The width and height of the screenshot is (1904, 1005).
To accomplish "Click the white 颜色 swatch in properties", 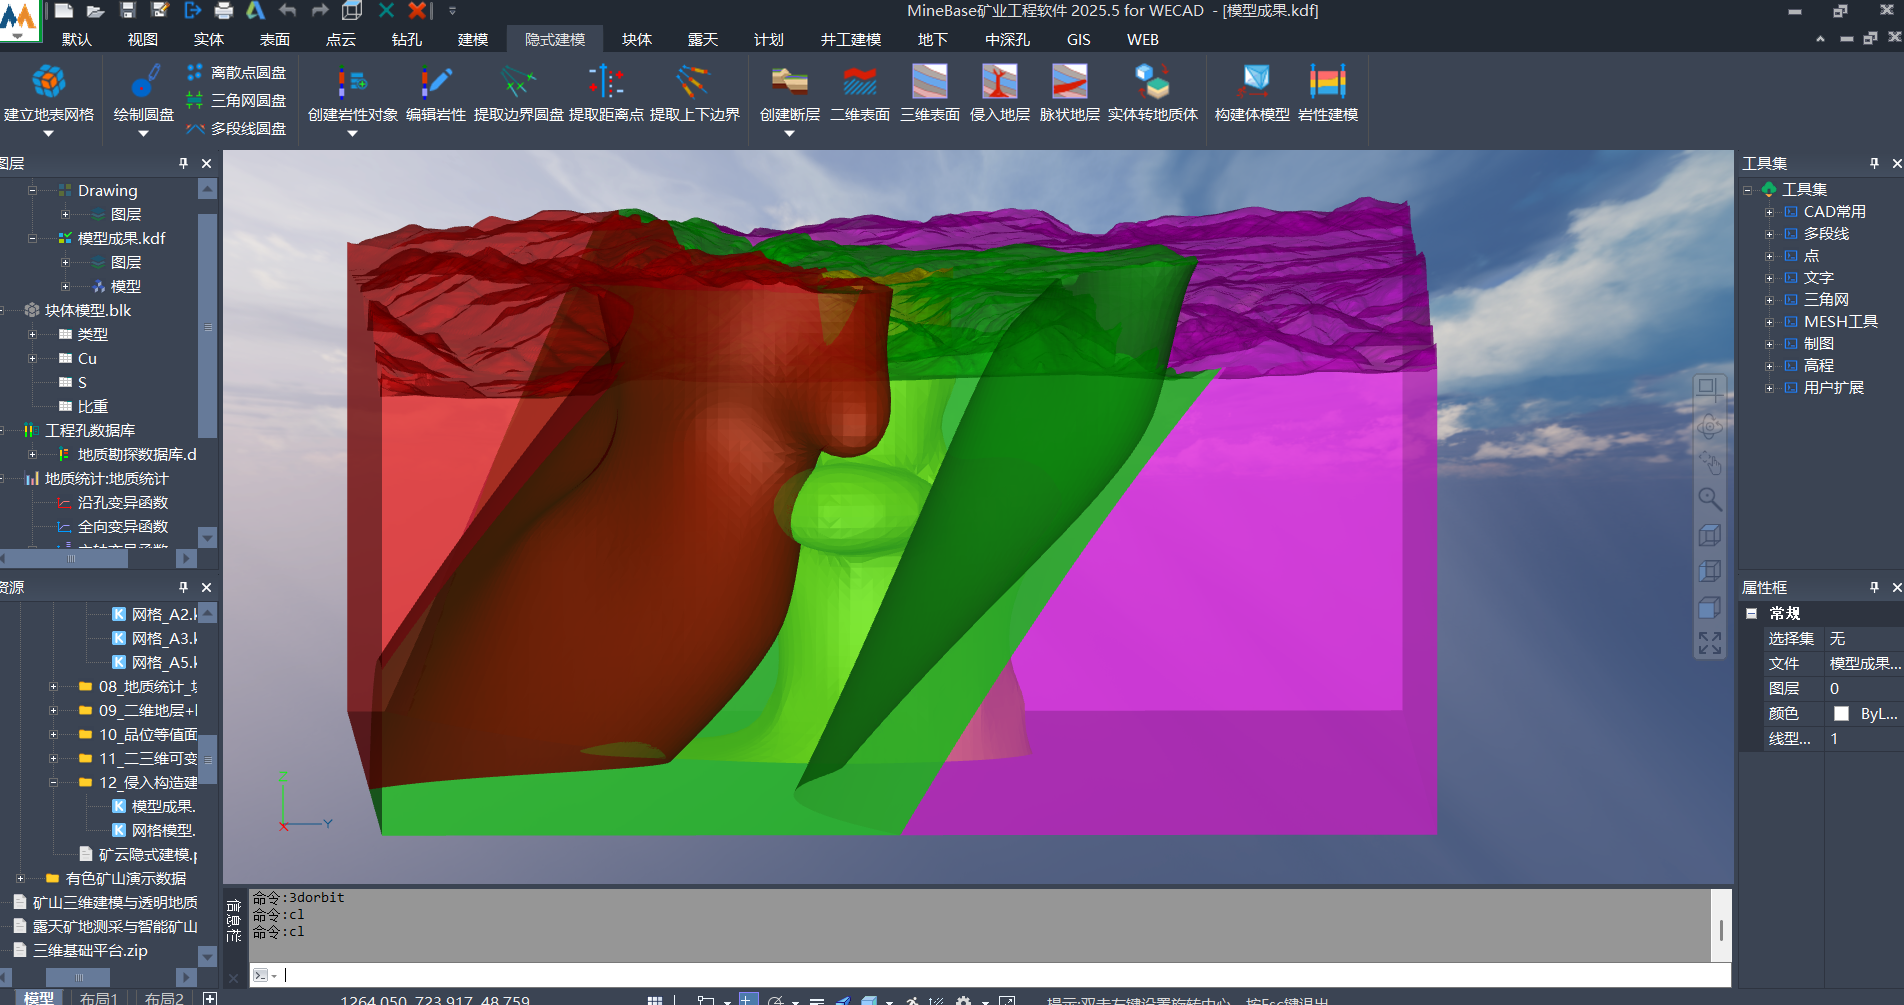I will pos(1841,713).
